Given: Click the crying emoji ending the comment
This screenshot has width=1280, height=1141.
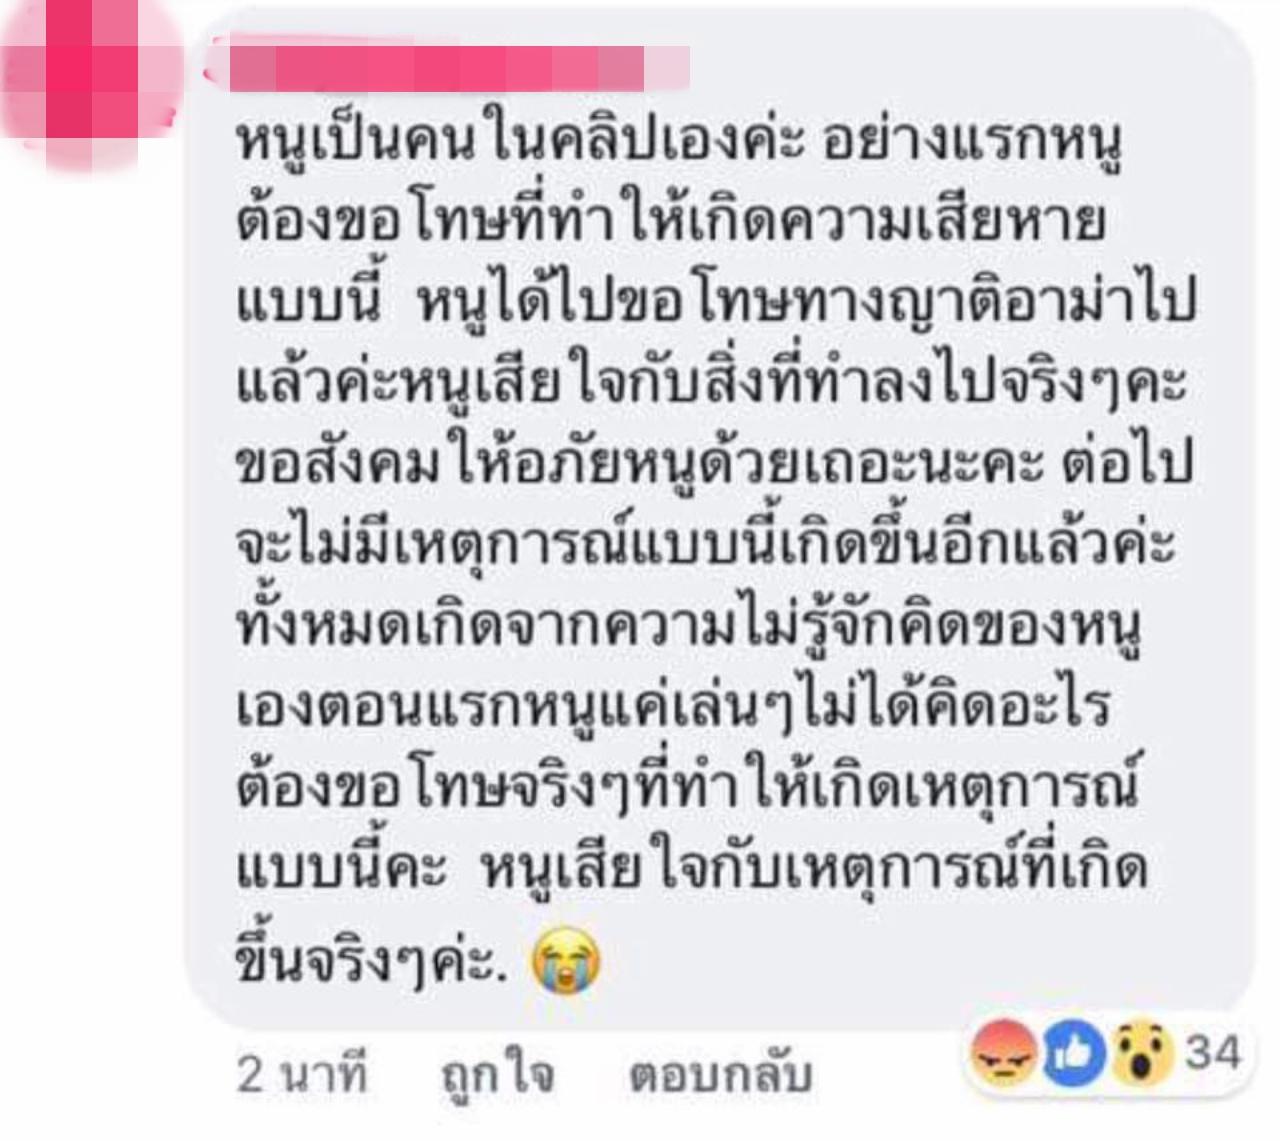Looking at the screenshot, I should coord(568,961).
